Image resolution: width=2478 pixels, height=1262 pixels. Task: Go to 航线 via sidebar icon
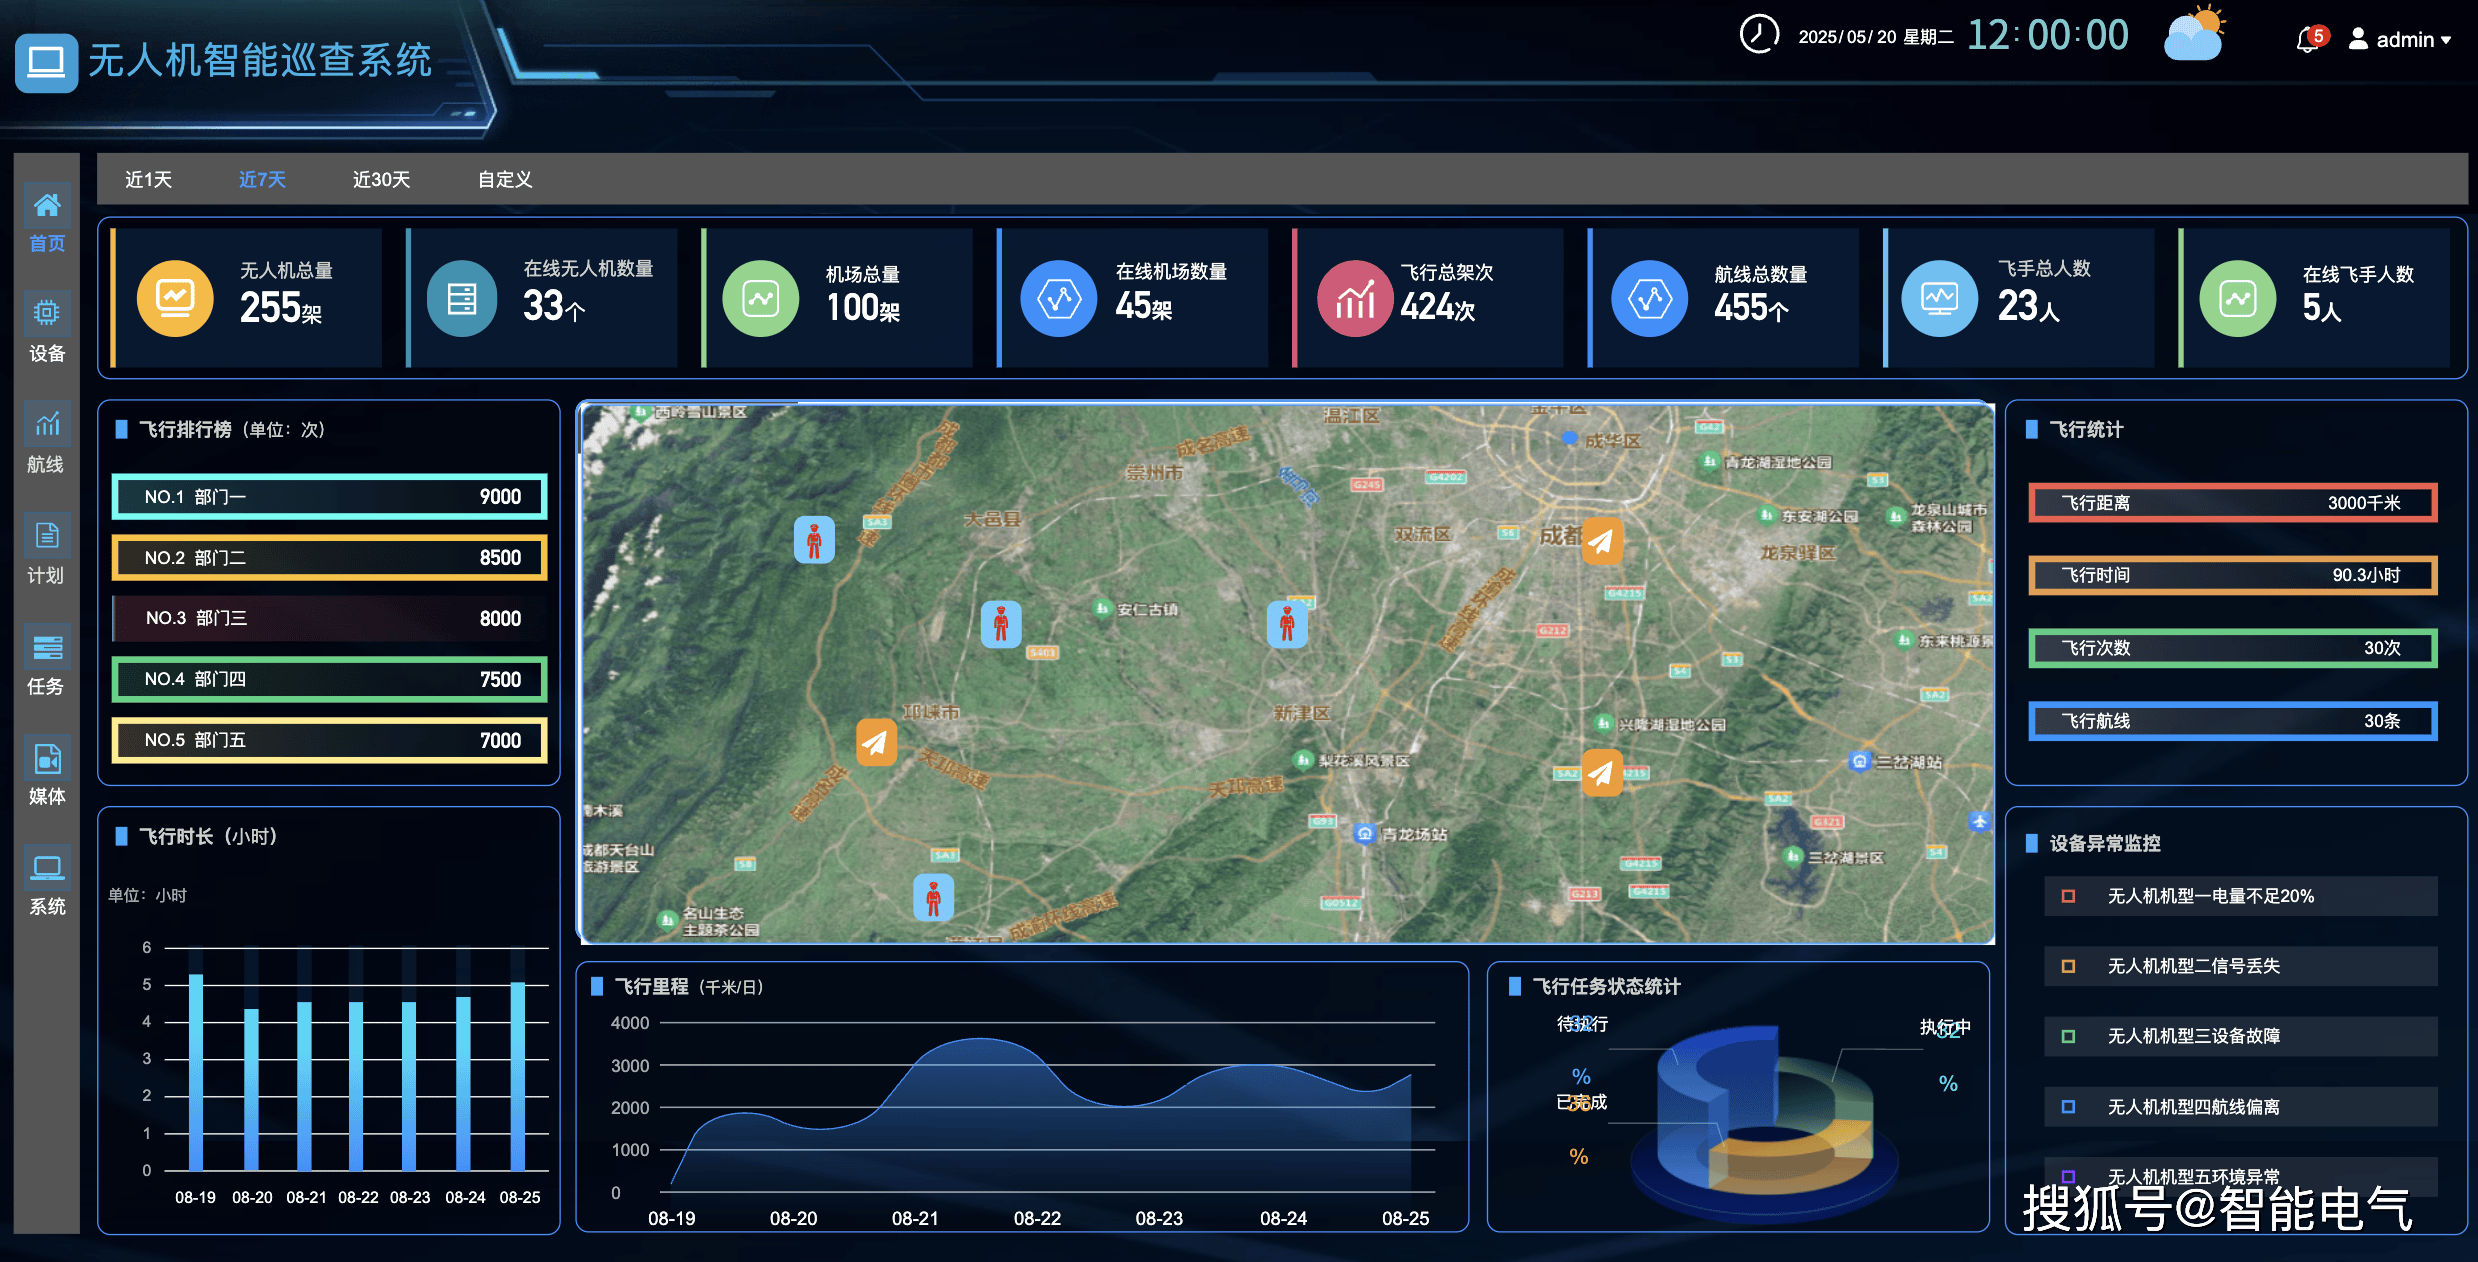point(46,425)
